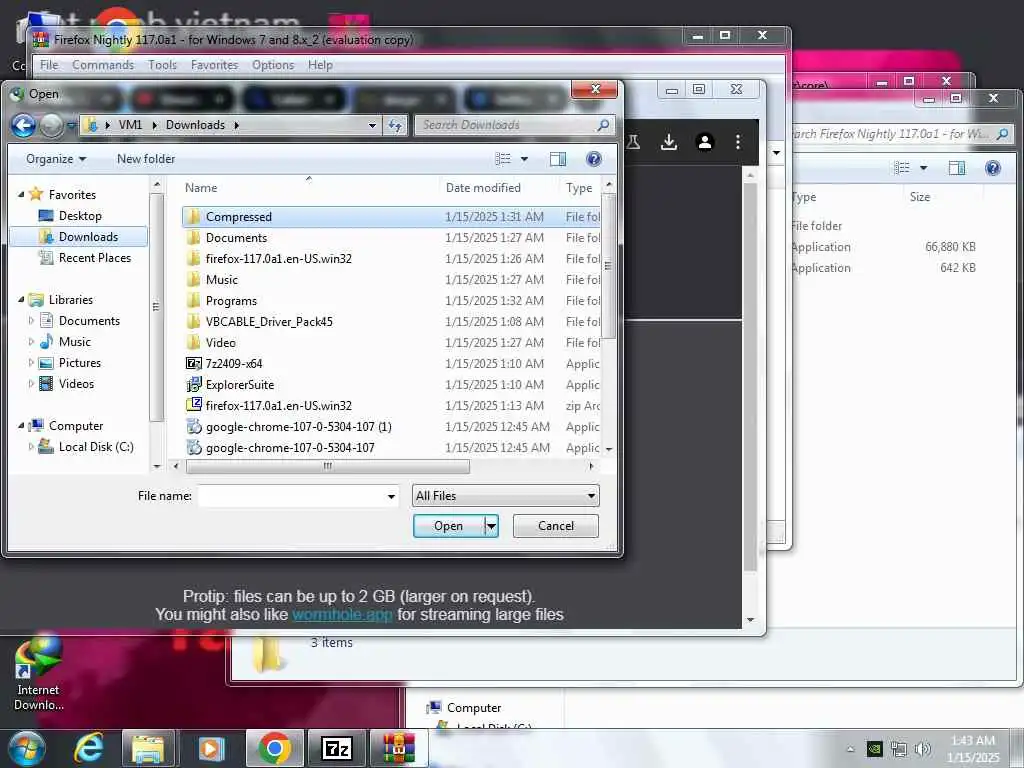Change view icon in Open dialog toolbar
Screen dimensions: 1024x768
click(x=502, y=159)
